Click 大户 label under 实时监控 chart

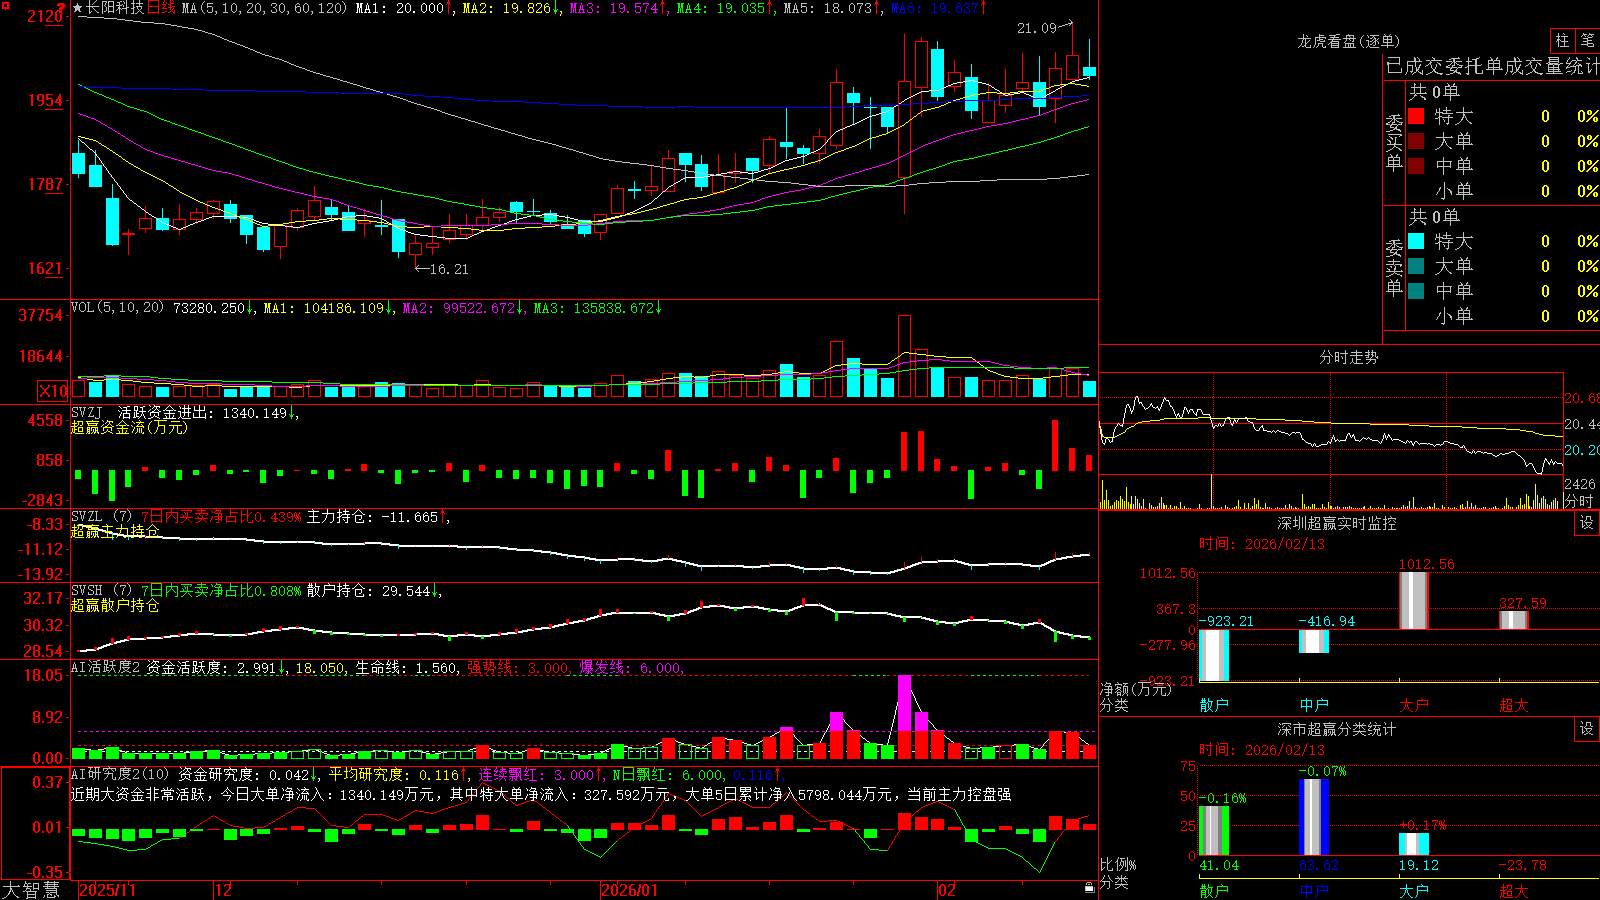click(x=1414, y=705)
